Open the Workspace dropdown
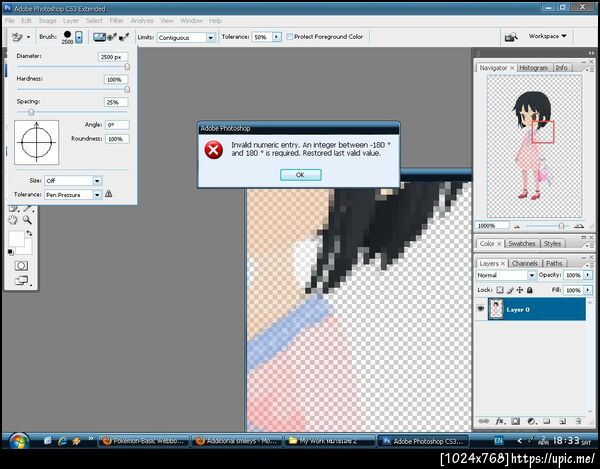600x469 pixels. [548, 36]
